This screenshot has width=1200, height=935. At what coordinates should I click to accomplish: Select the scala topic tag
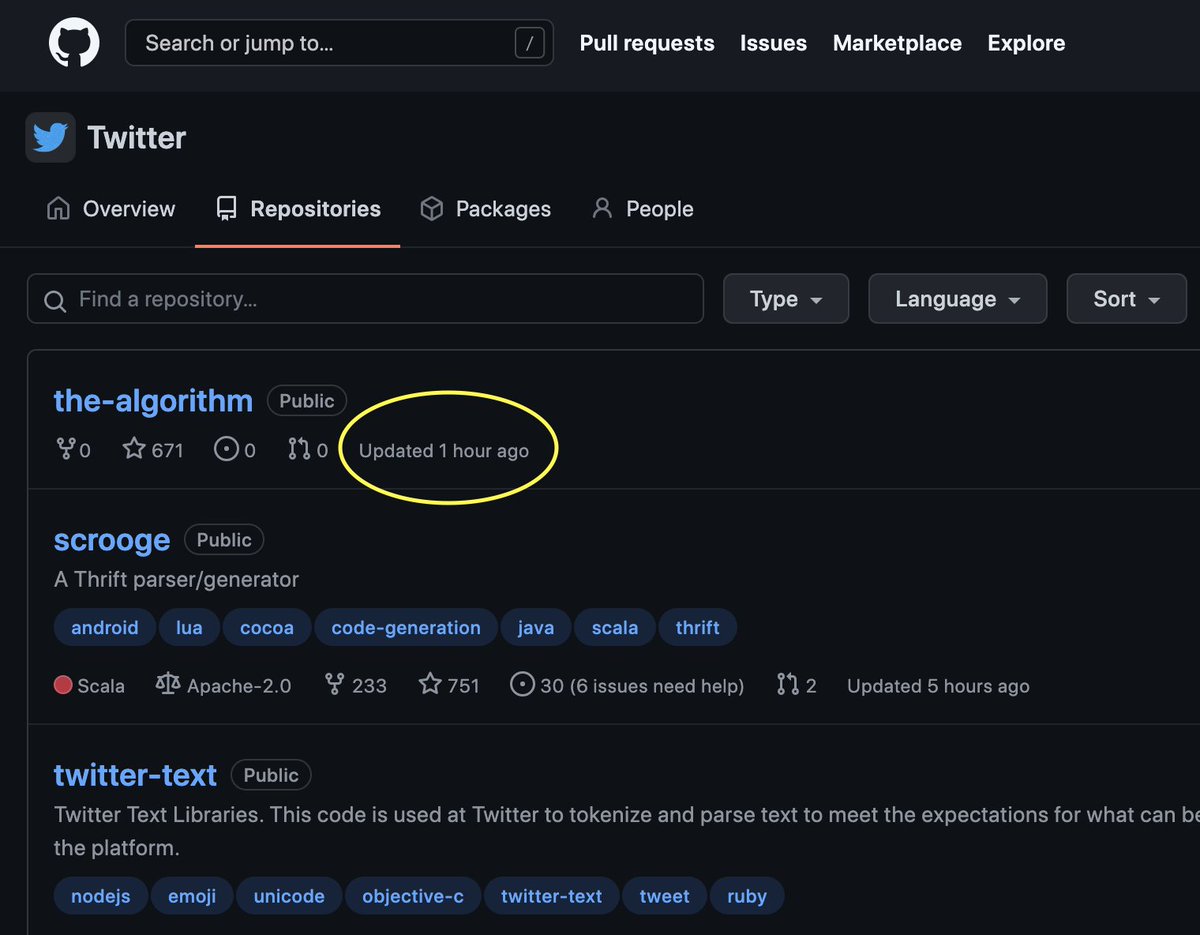615,628
